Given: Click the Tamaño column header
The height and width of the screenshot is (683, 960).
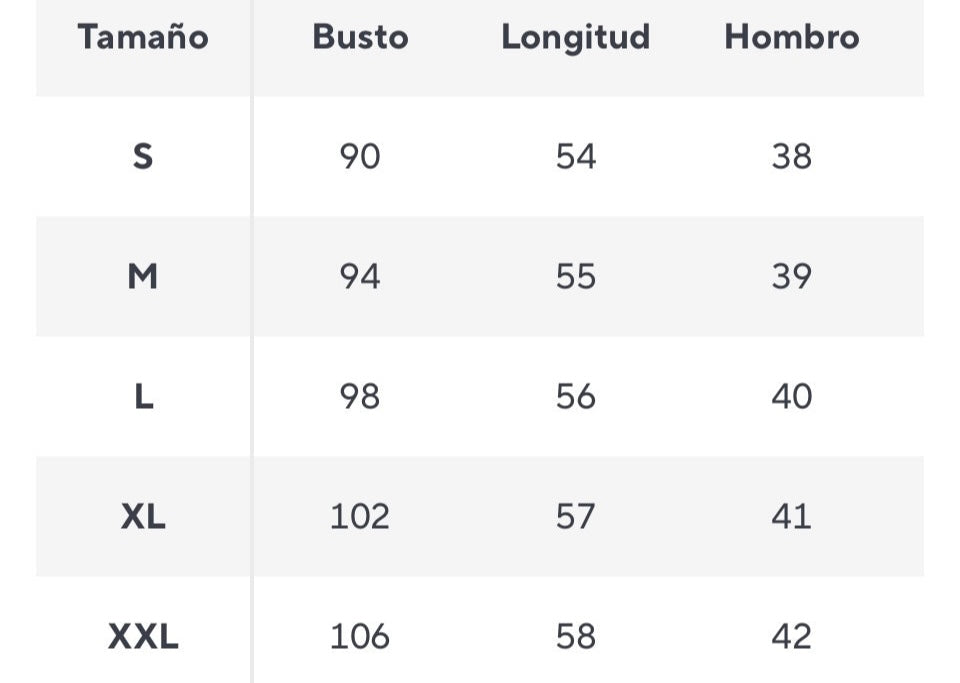Looking at the screenshot, I should [143, 37].
